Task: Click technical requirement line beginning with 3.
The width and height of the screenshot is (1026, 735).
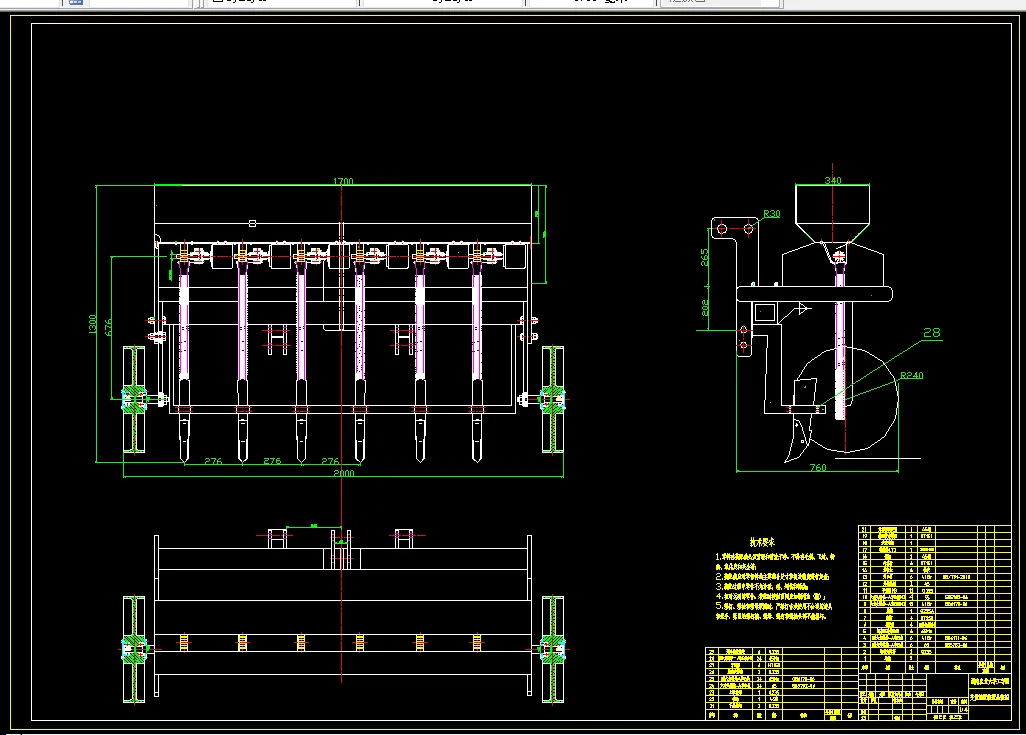Action: click(762, 586)
